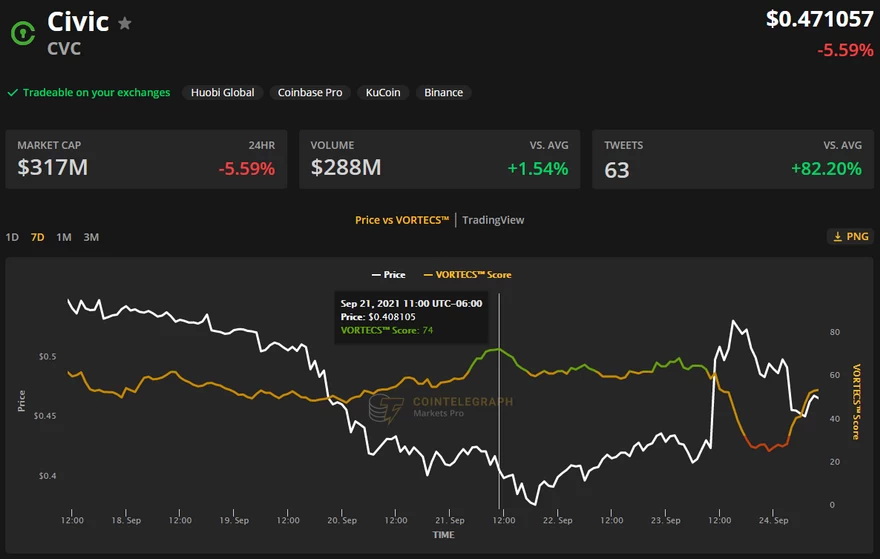Click the chart crosshair line at Sep 21 11:00
The height and width of the screenshot is (559, 880).
(499, 401)
